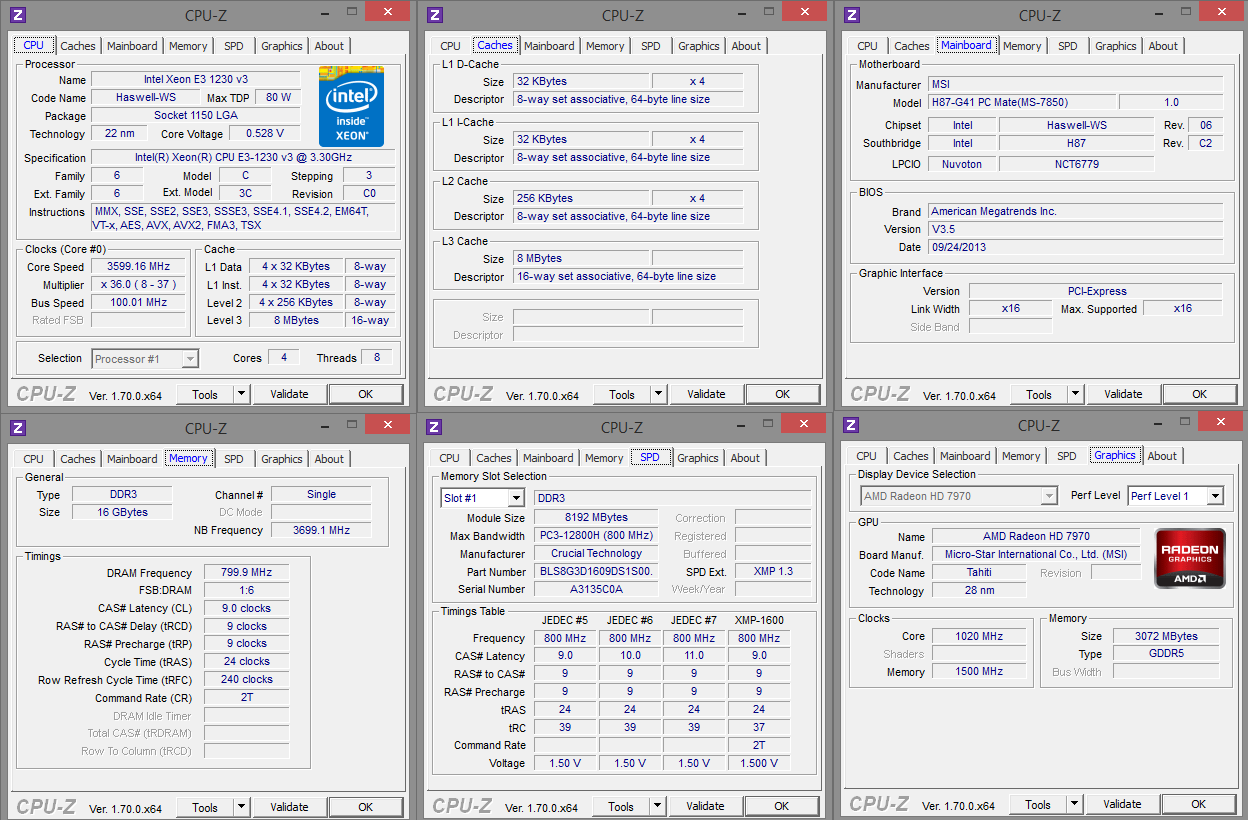Click OK in the Graphics window
Image resolution: width=1248 pixels, height=820 pixels.
1199,804
